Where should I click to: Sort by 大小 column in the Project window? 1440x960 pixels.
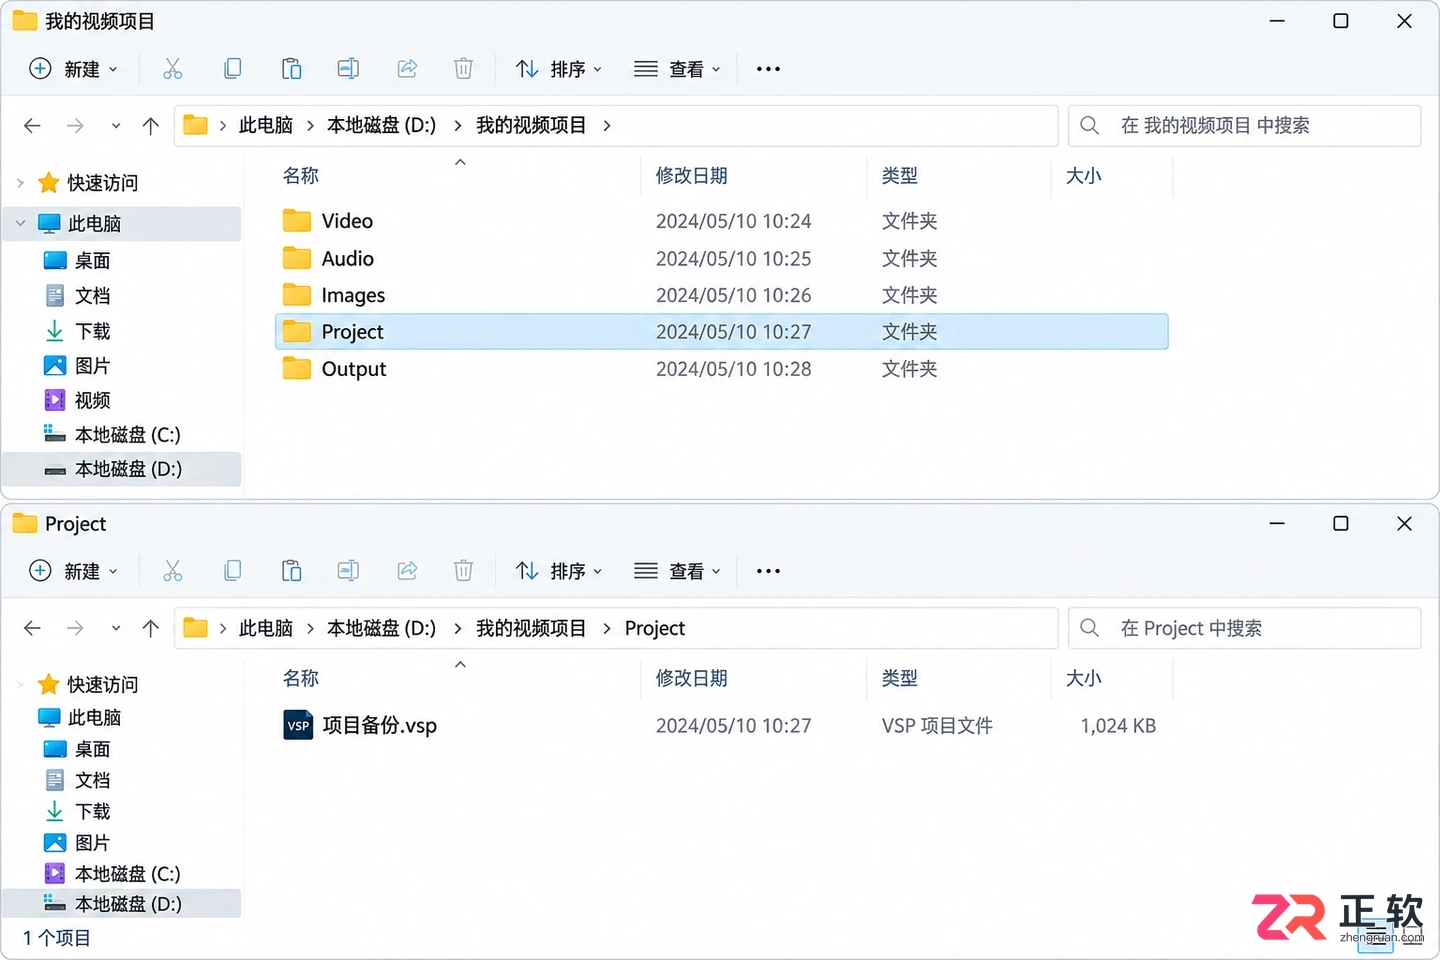click(1084, 678)
